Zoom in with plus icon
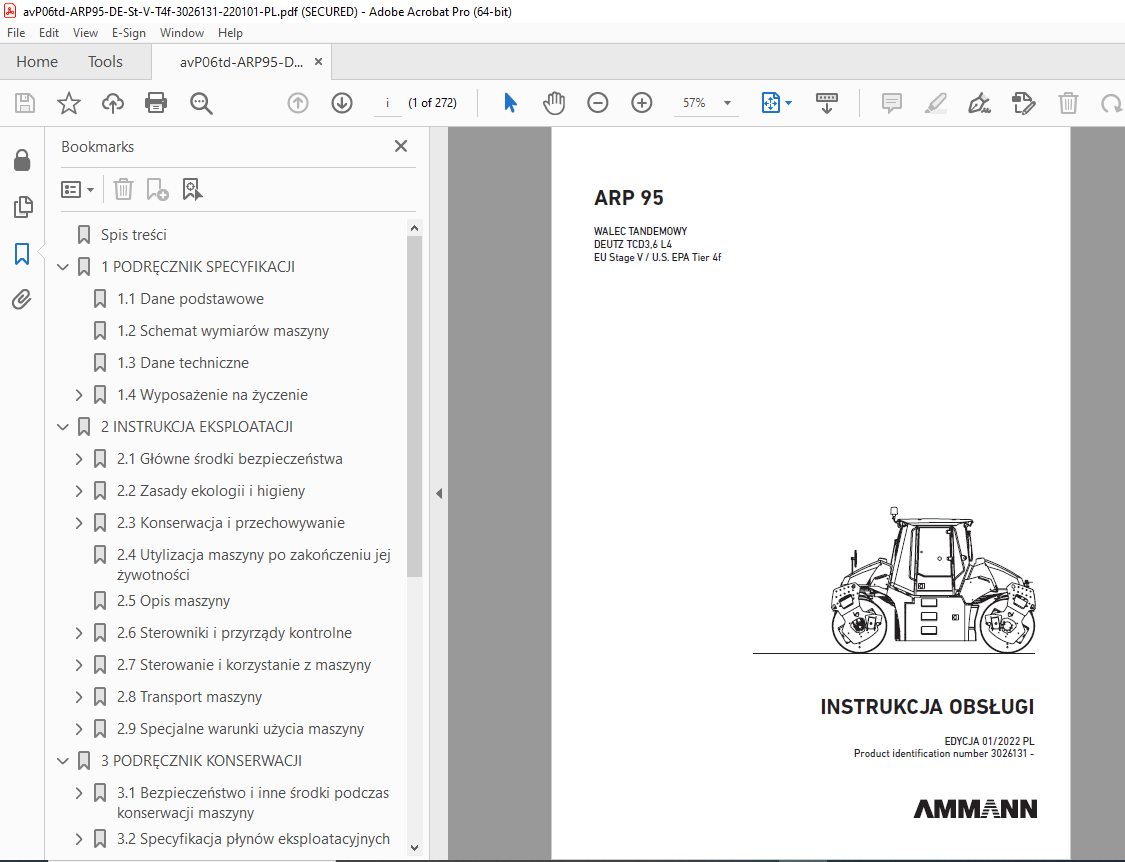Image resolution: width=1125 pixels, height=862 pixels. click(641, 103)
